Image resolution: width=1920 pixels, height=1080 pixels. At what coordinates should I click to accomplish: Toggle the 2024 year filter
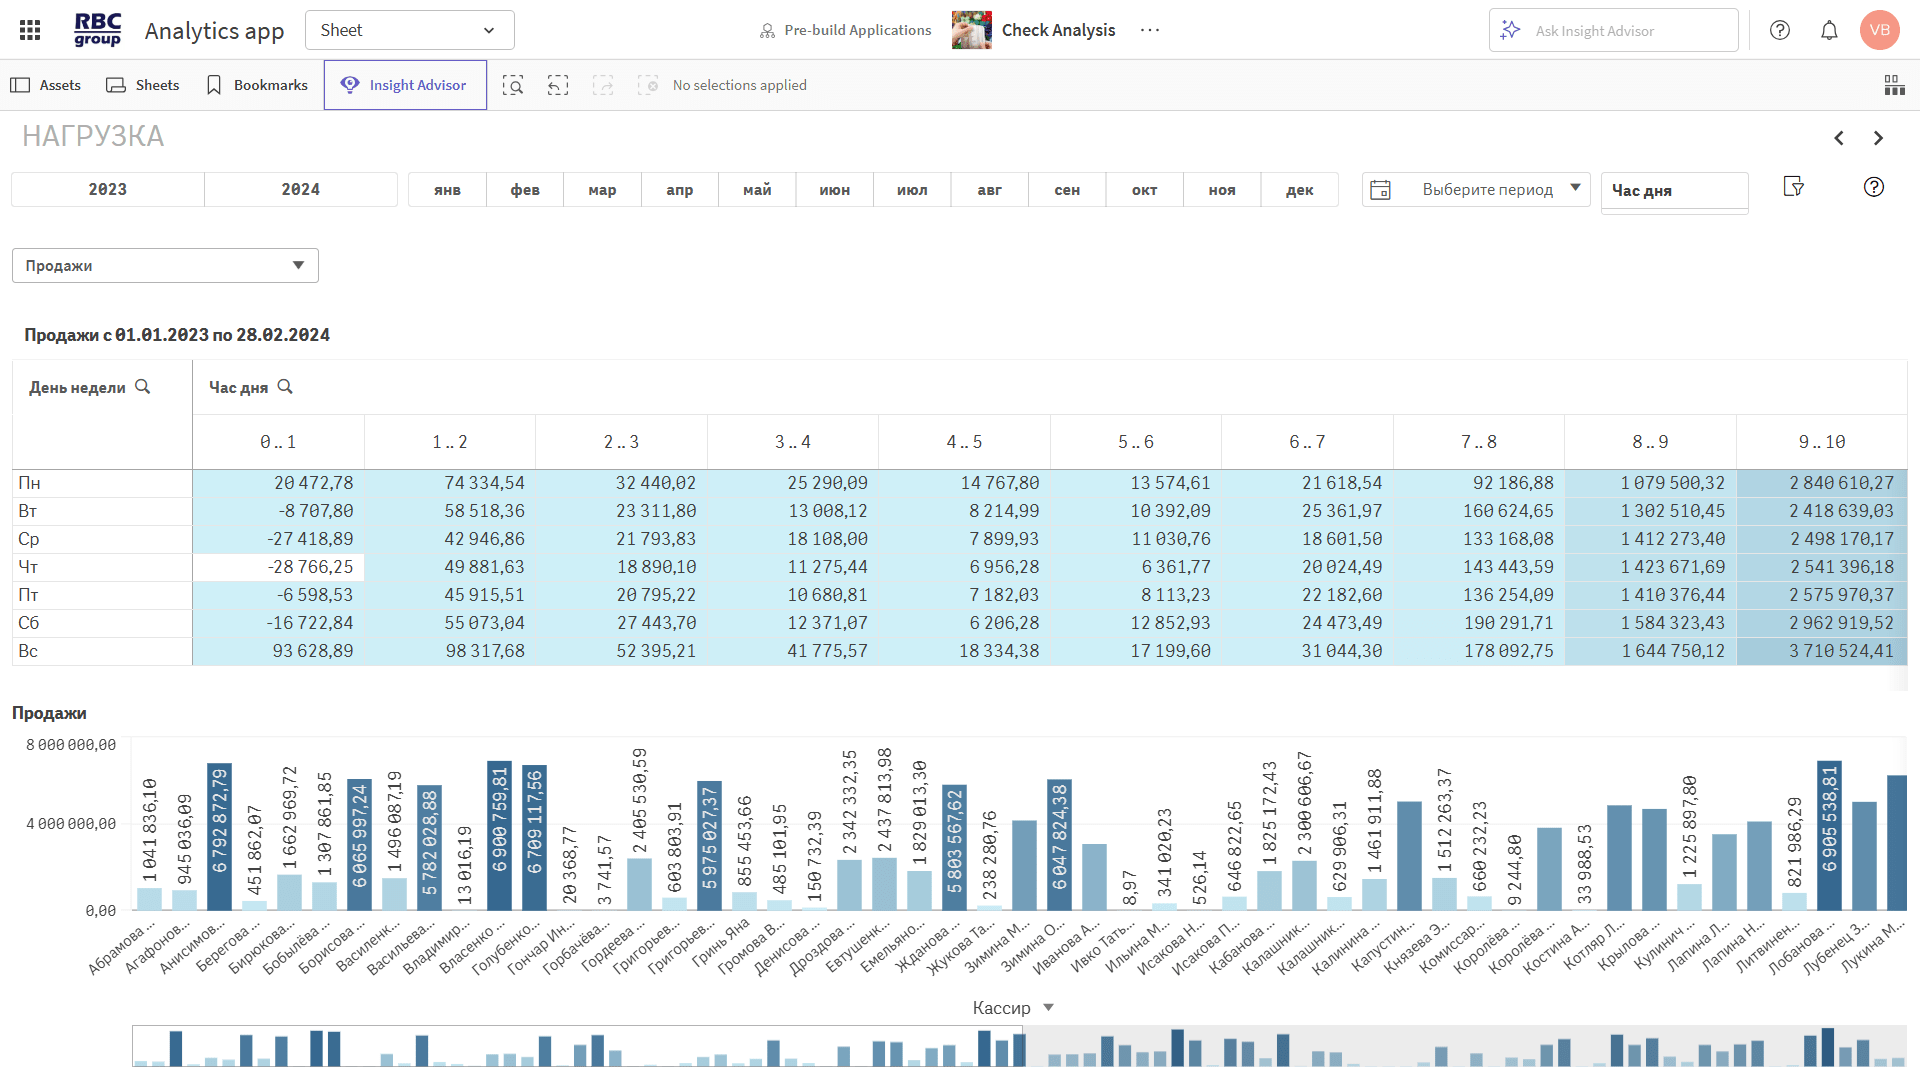301,189
